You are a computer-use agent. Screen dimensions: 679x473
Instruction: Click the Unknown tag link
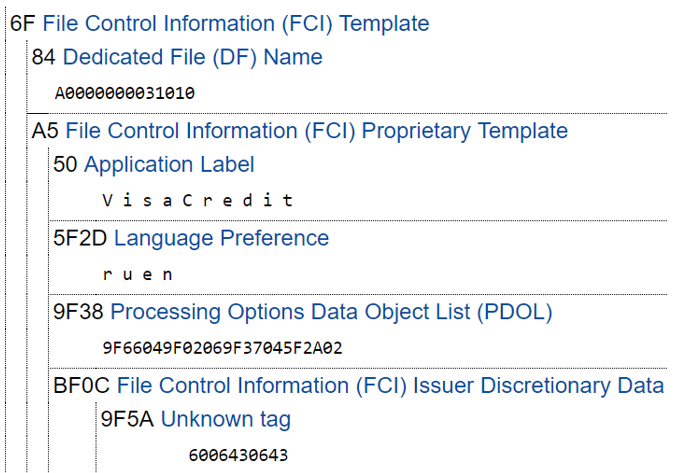click(225, 419)
